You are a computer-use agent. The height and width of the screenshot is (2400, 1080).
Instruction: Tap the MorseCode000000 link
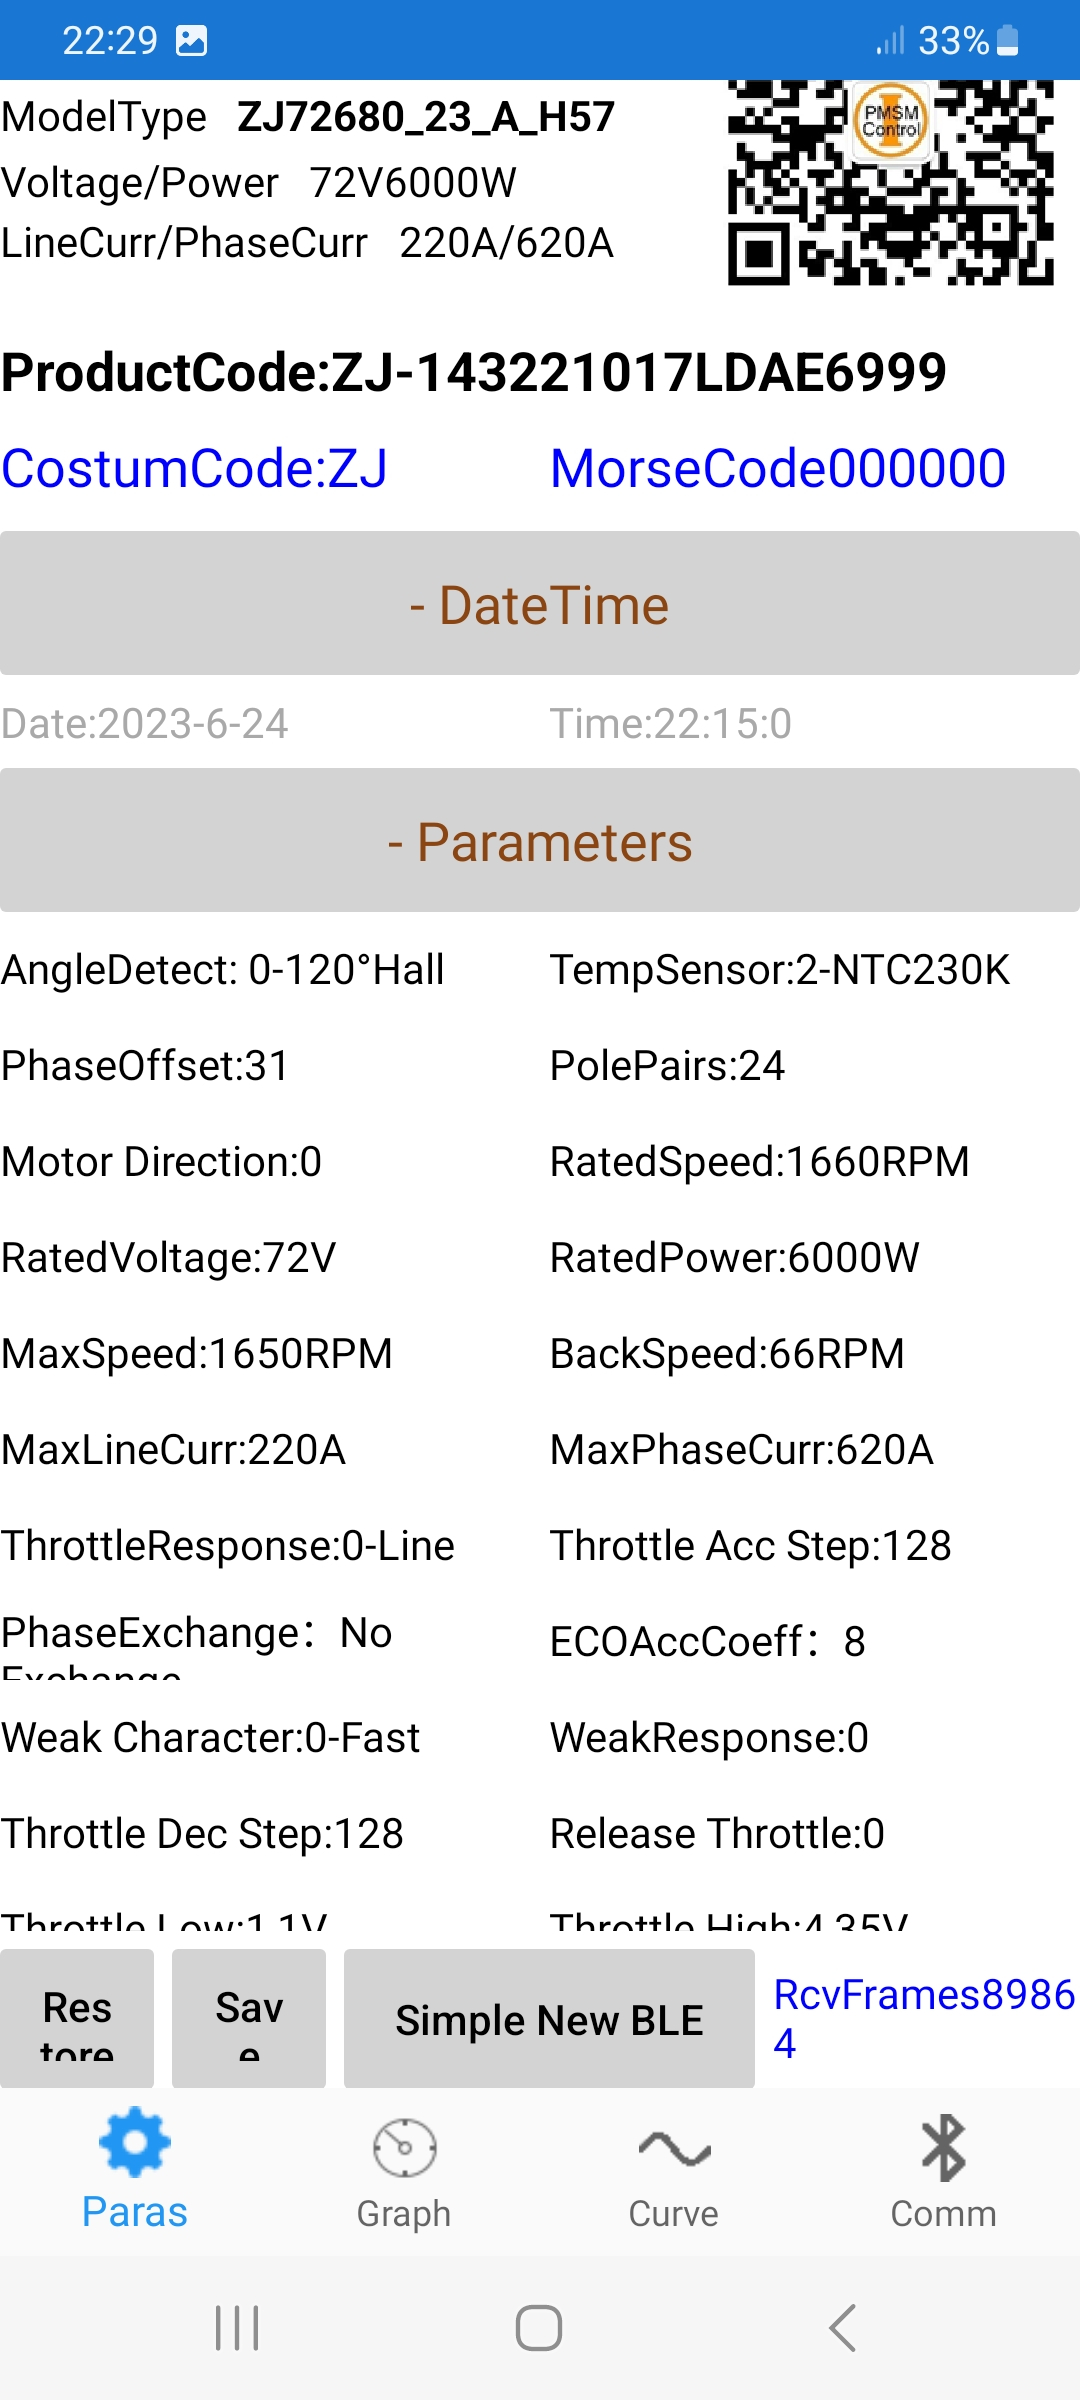pos(778,468)
